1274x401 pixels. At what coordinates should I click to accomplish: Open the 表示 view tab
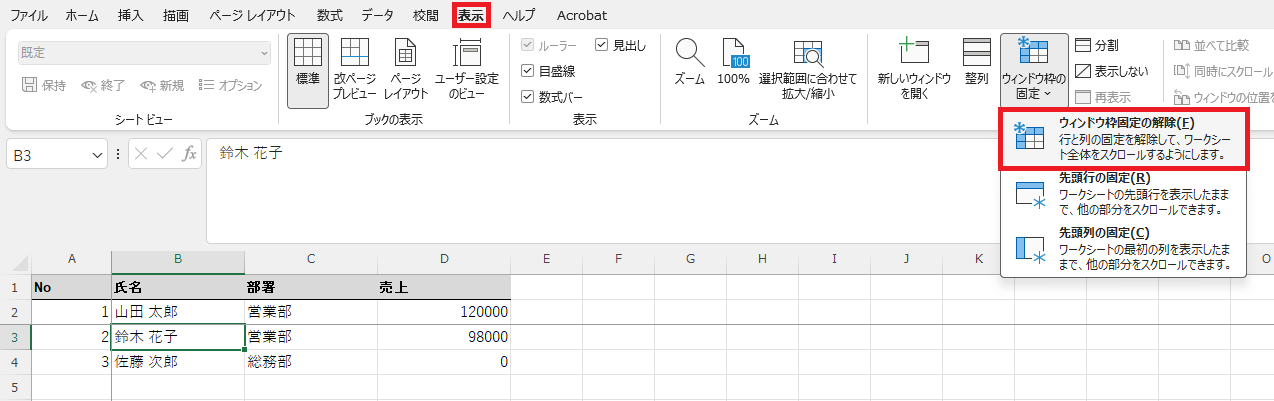[x=471, y=15]
